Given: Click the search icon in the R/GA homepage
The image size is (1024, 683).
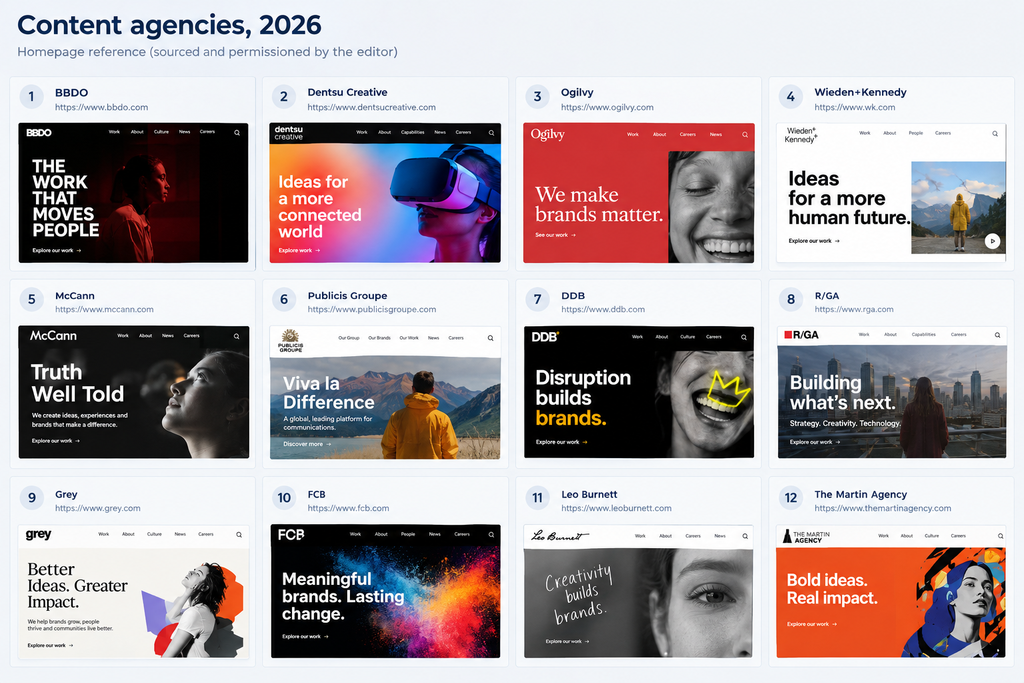Looking at the screenshot, I should pos(997,335).
